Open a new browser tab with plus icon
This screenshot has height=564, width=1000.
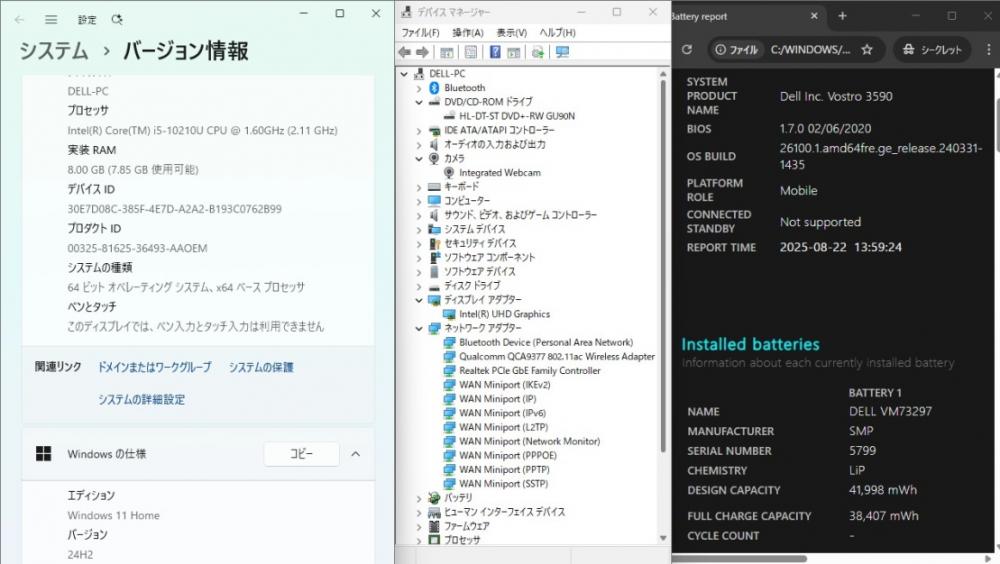point(842,16)
